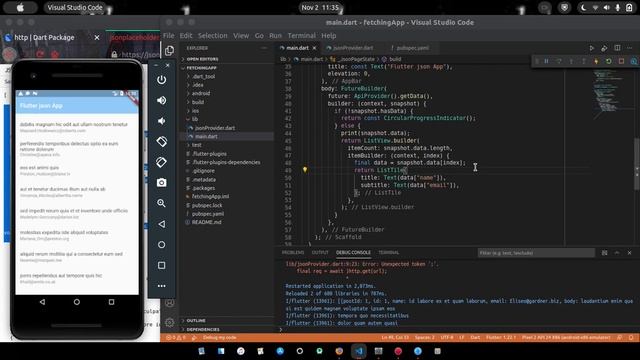
Task: Collapse the FETCHINGAPP folder section
Action: click(201, 68)
